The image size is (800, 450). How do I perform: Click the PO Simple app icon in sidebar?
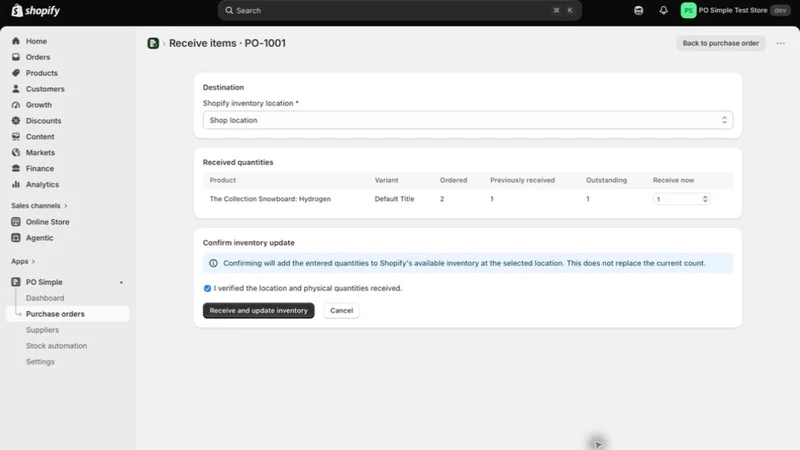click(16, 282)
